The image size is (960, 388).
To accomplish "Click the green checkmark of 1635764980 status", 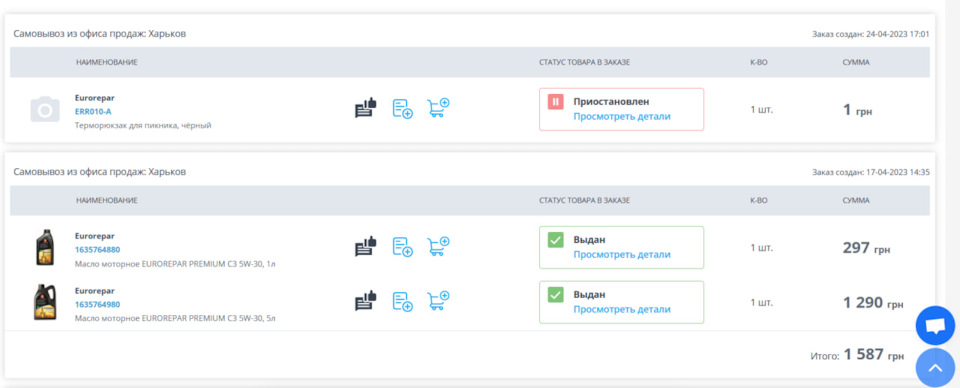I will [555, 295].
